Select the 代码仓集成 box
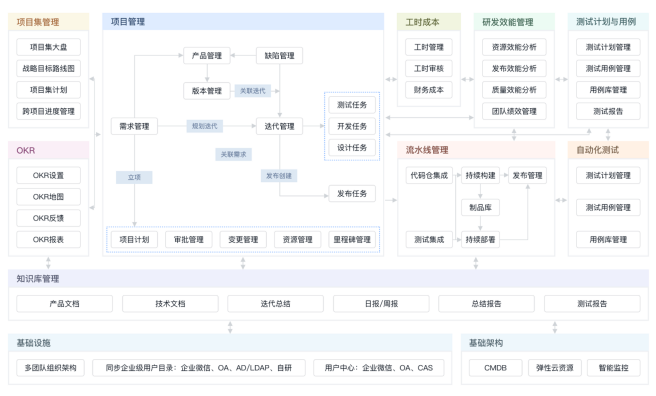 pos(429,175)
